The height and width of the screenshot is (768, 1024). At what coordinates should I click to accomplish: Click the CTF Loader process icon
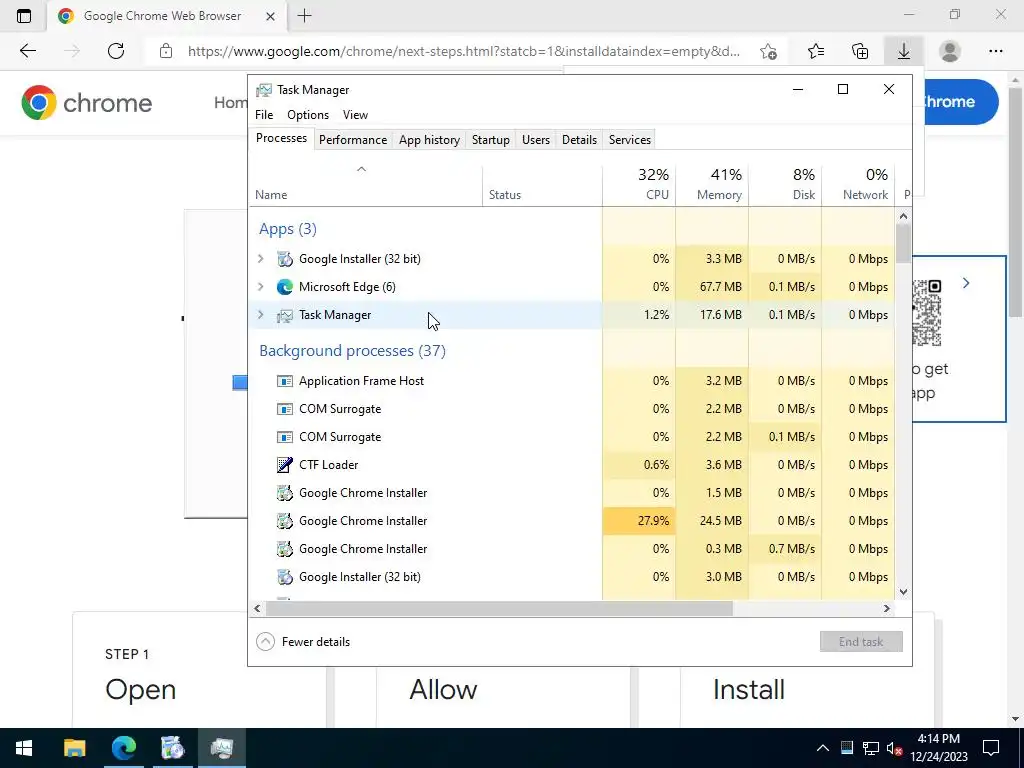(285, 465)
